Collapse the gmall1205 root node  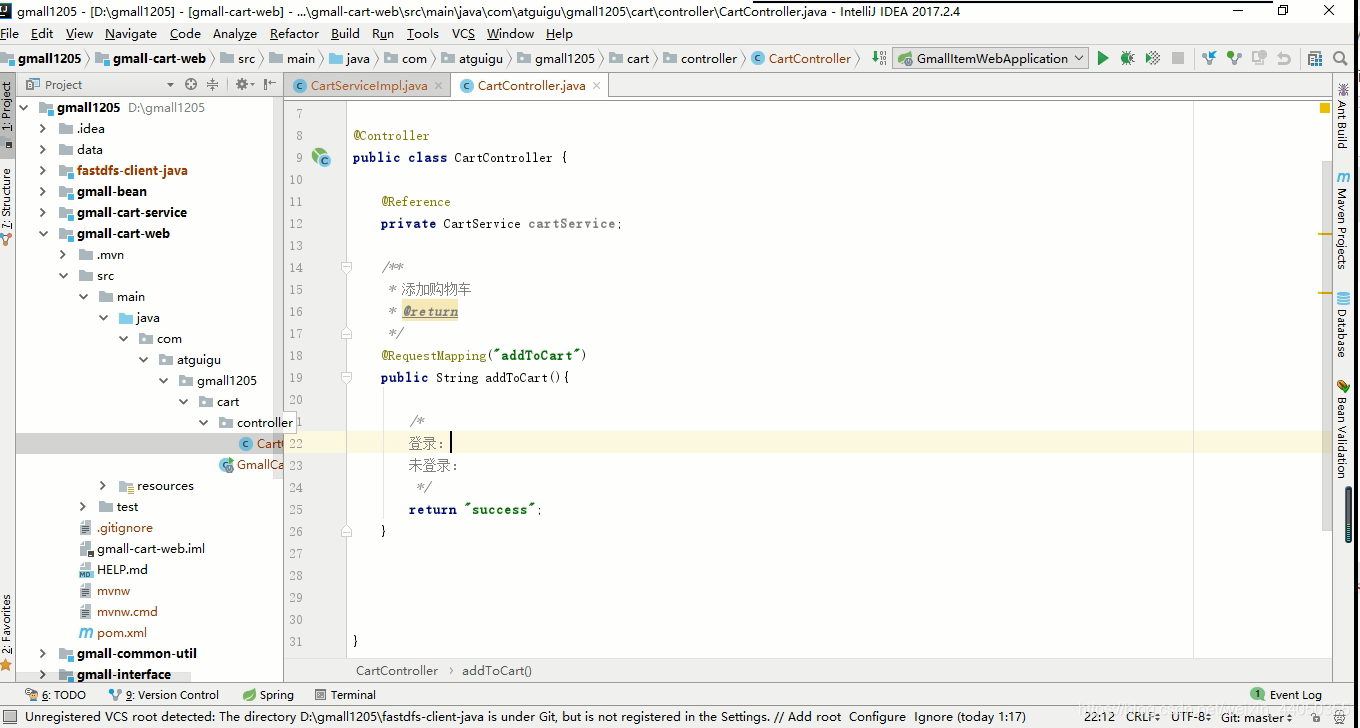pyautogui.click(x=23, y=107)
